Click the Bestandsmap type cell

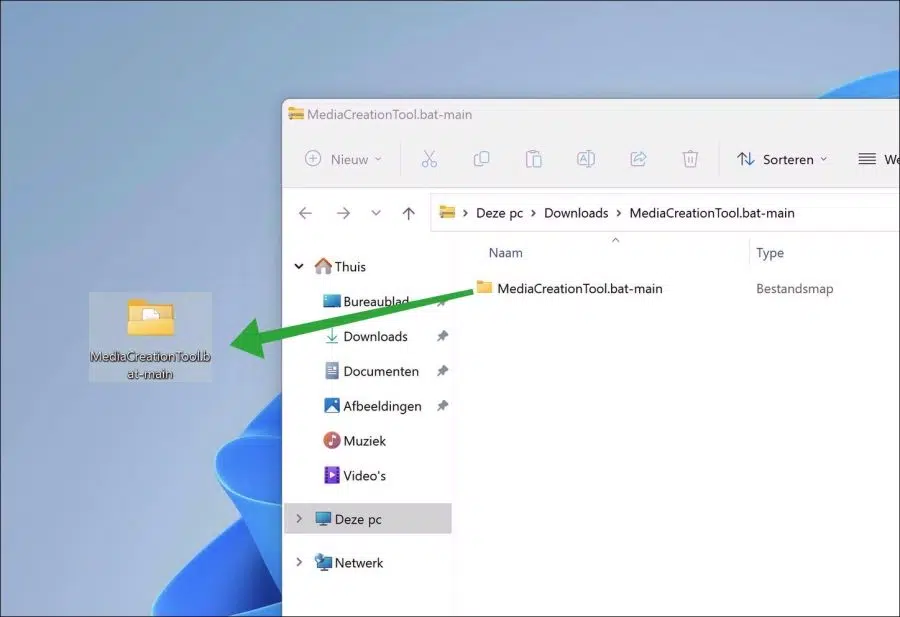point(794,289)
